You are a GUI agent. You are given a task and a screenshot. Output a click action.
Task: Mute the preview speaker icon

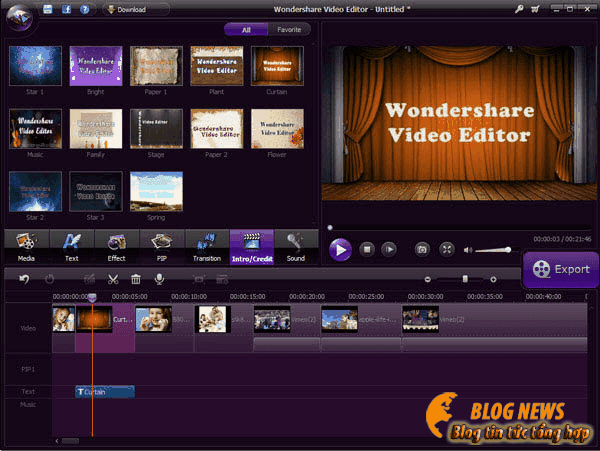pyautogui.click(x=468, y=250)
